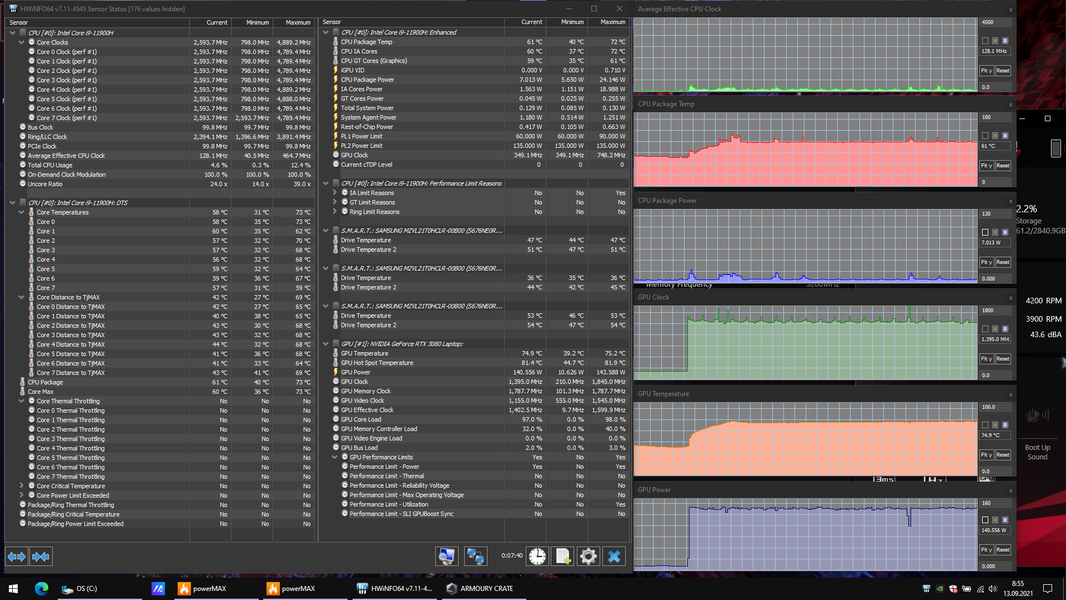
Task: Close sensor status with blue X icon
Action: coord(614,556)
